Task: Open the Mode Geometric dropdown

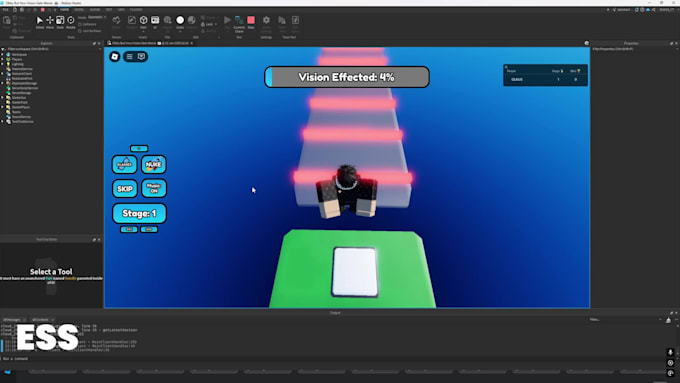Action: (x=97, y=17)
